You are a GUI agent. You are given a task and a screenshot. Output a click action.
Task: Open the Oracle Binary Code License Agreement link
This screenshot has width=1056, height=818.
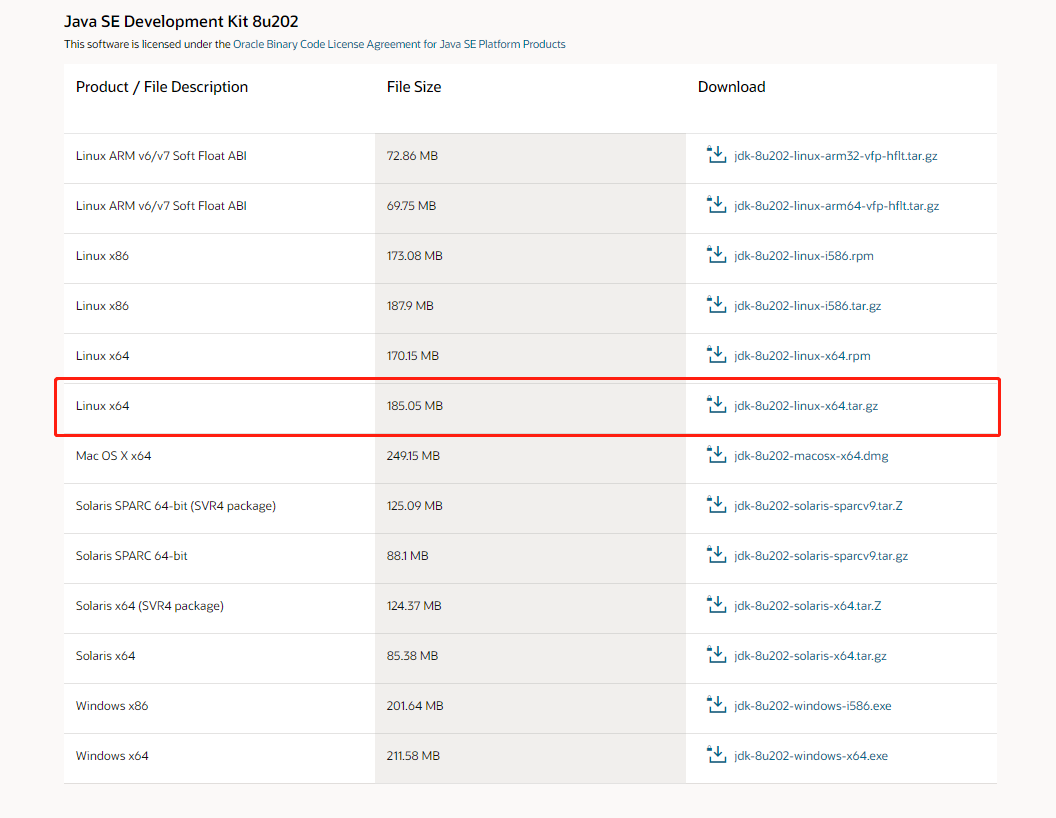pyautogui.click(x=399, y=45)
